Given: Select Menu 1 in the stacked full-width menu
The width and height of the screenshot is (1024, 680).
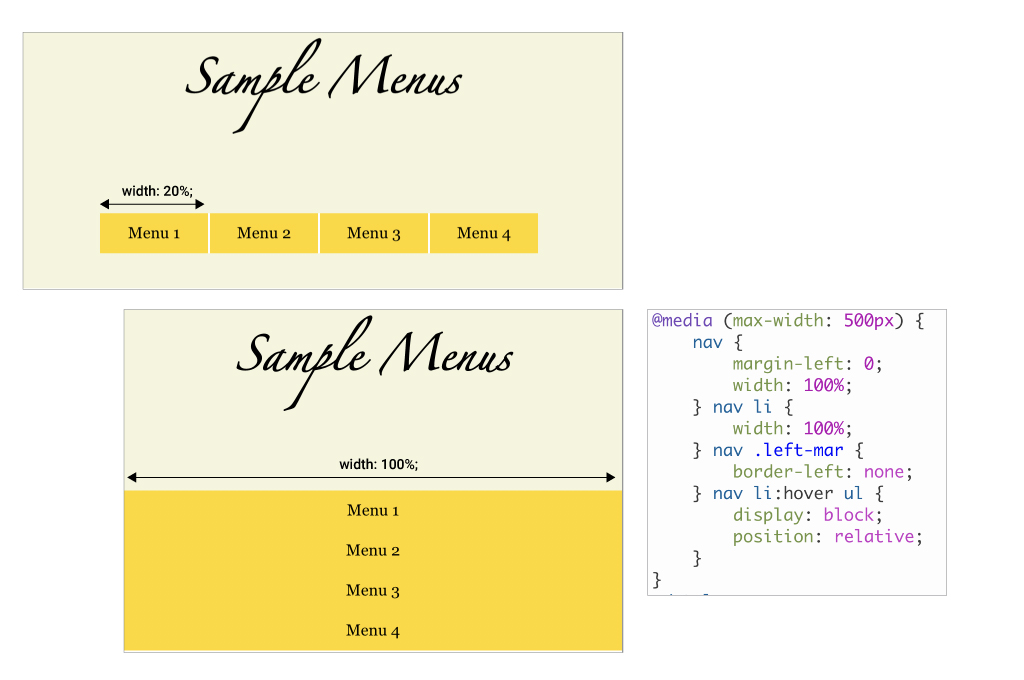Looking at the screenshot, I should [373, 510].
